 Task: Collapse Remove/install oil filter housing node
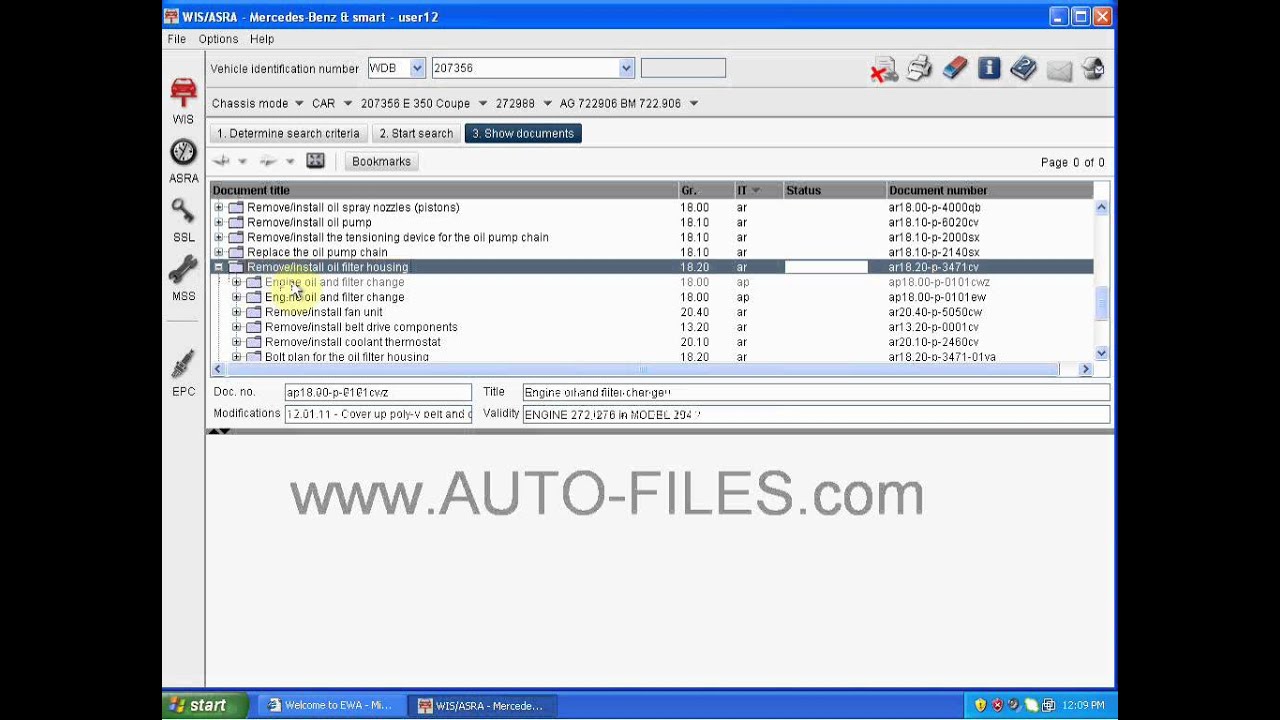tap(219, 267)
